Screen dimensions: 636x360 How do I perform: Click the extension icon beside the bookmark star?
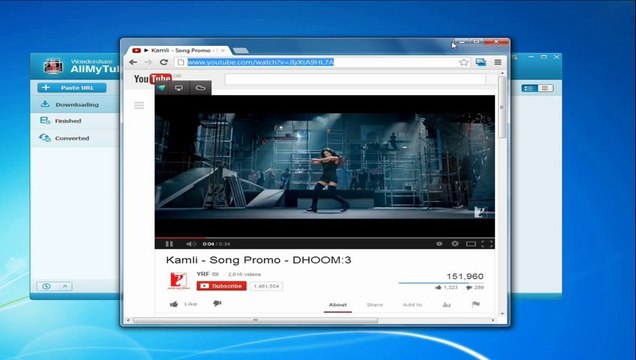(481, 62)
